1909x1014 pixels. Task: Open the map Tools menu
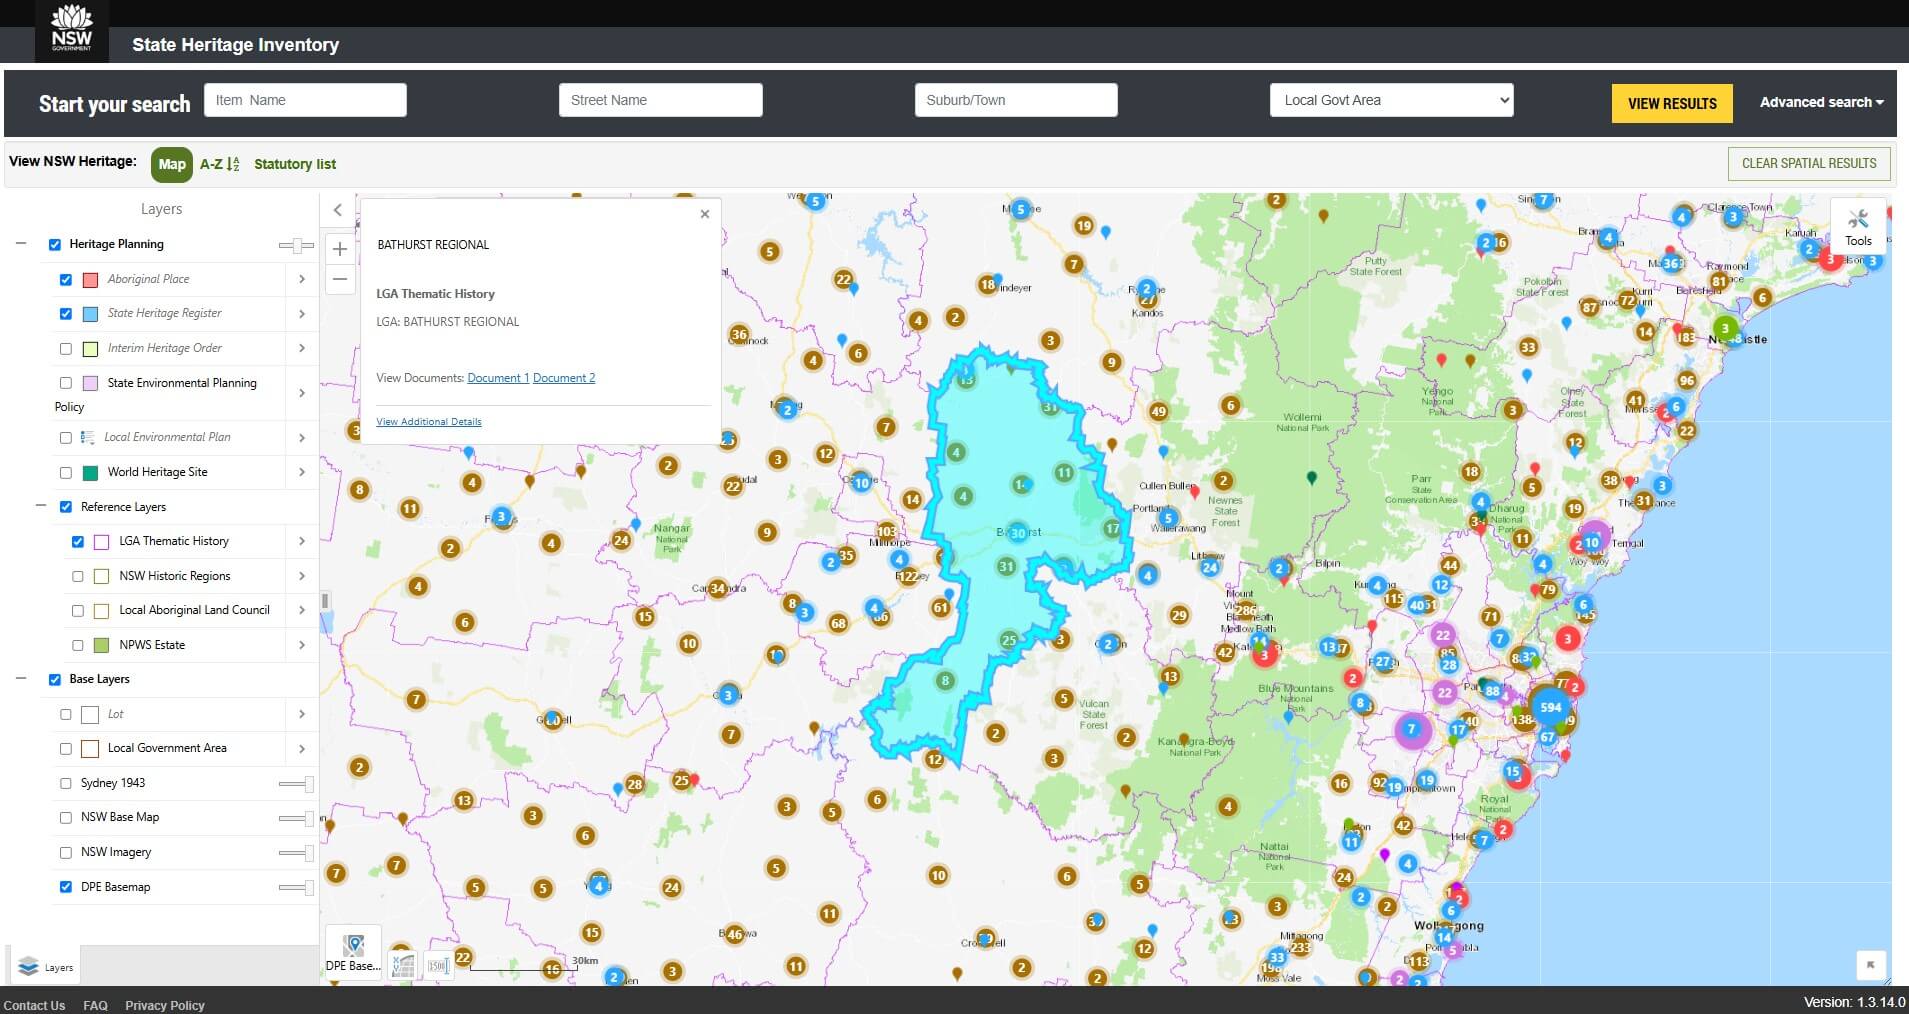click(x=1858, y=227)
